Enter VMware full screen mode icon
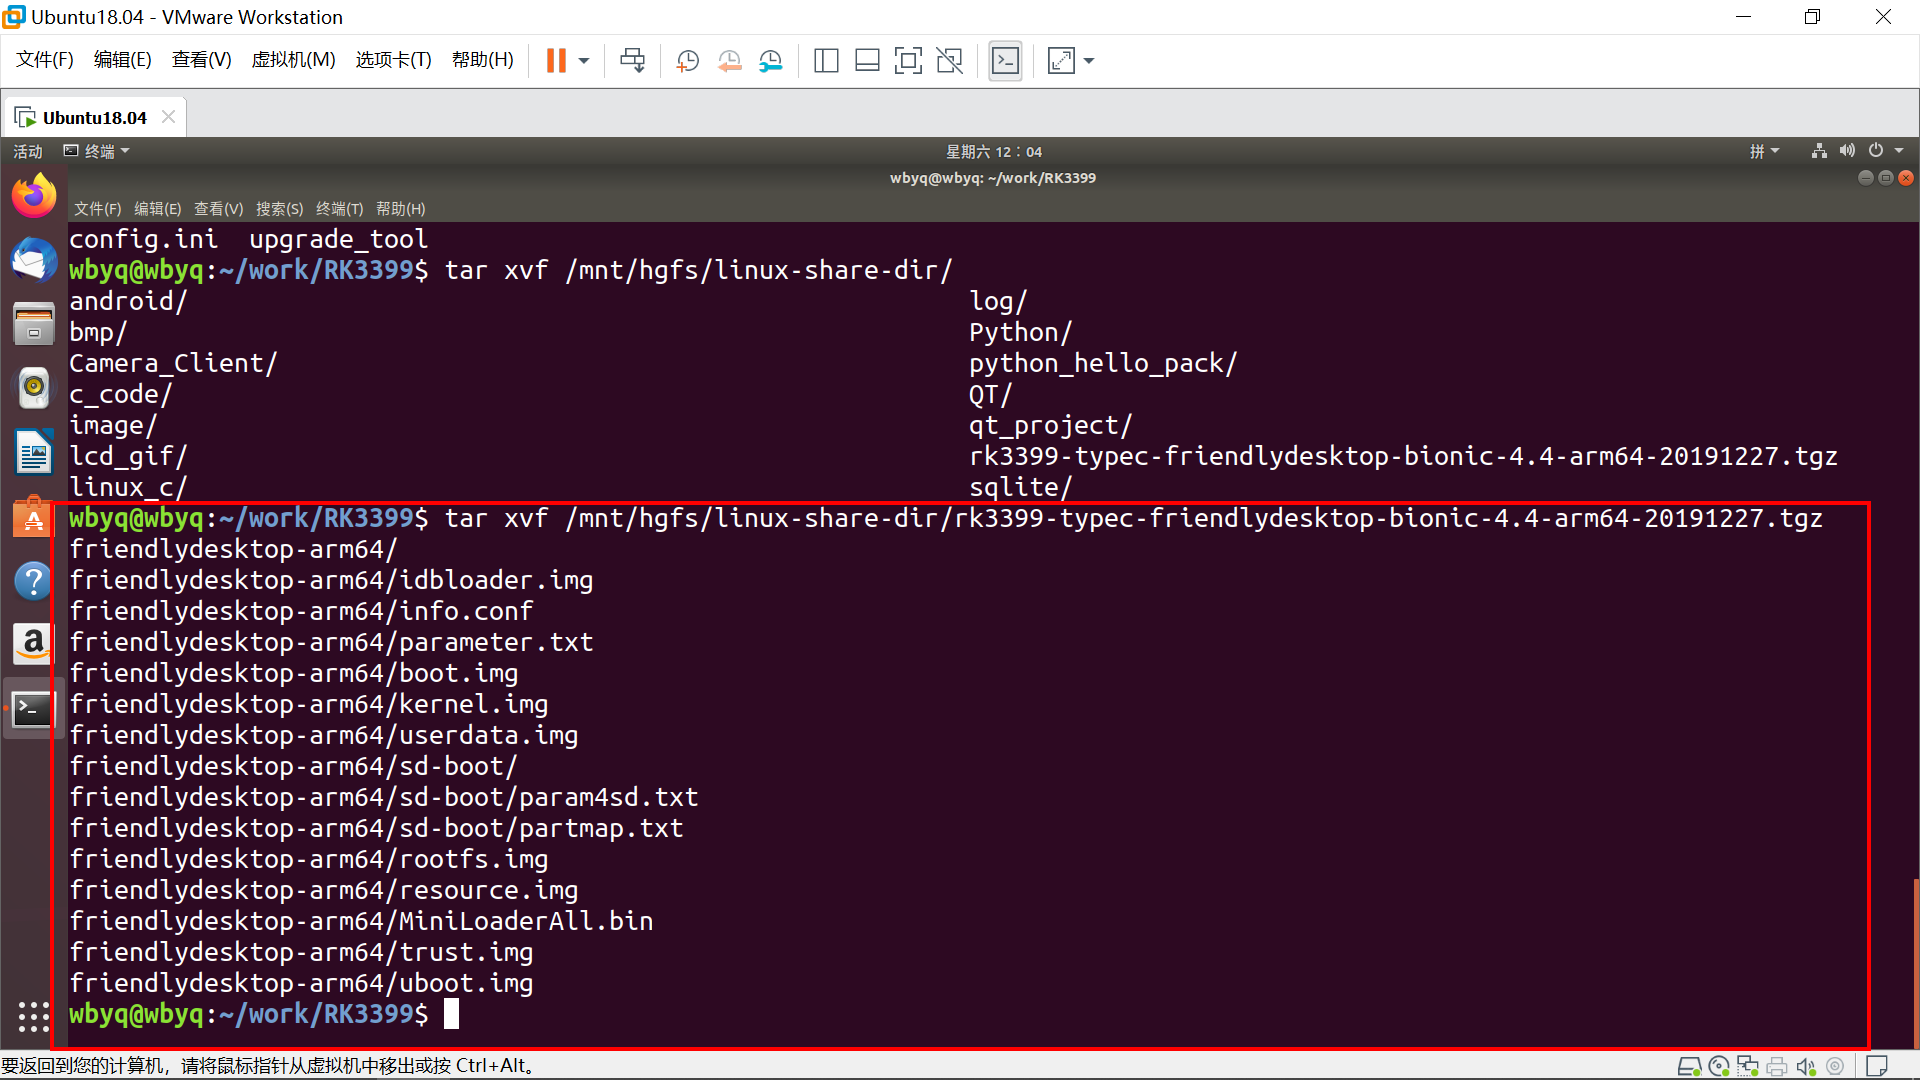 click(907, 61)
